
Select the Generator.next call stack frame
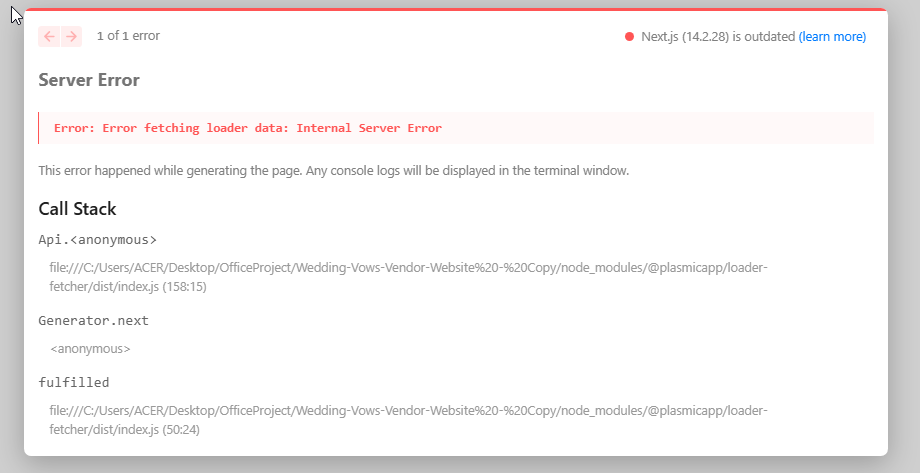tap(93, 321)
